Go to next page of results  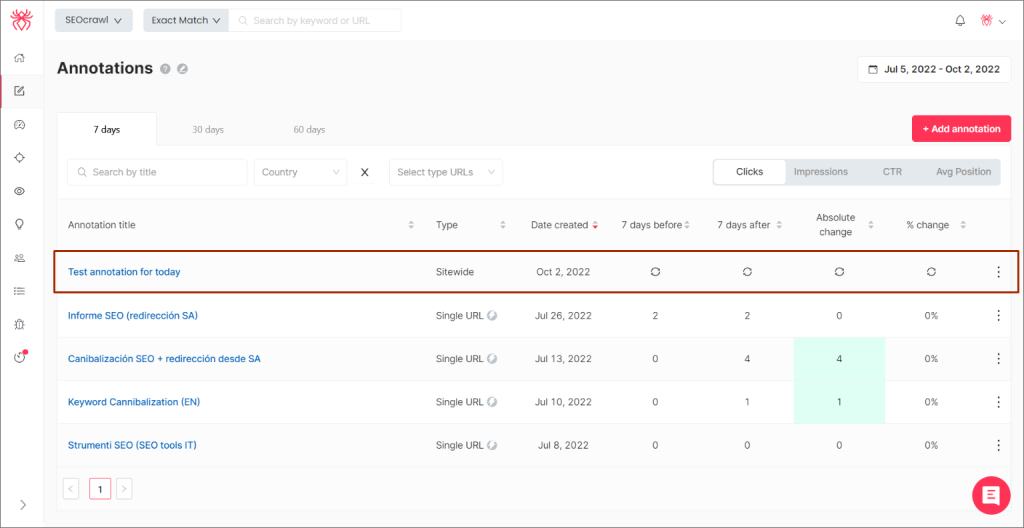click(x=124, y=489)
